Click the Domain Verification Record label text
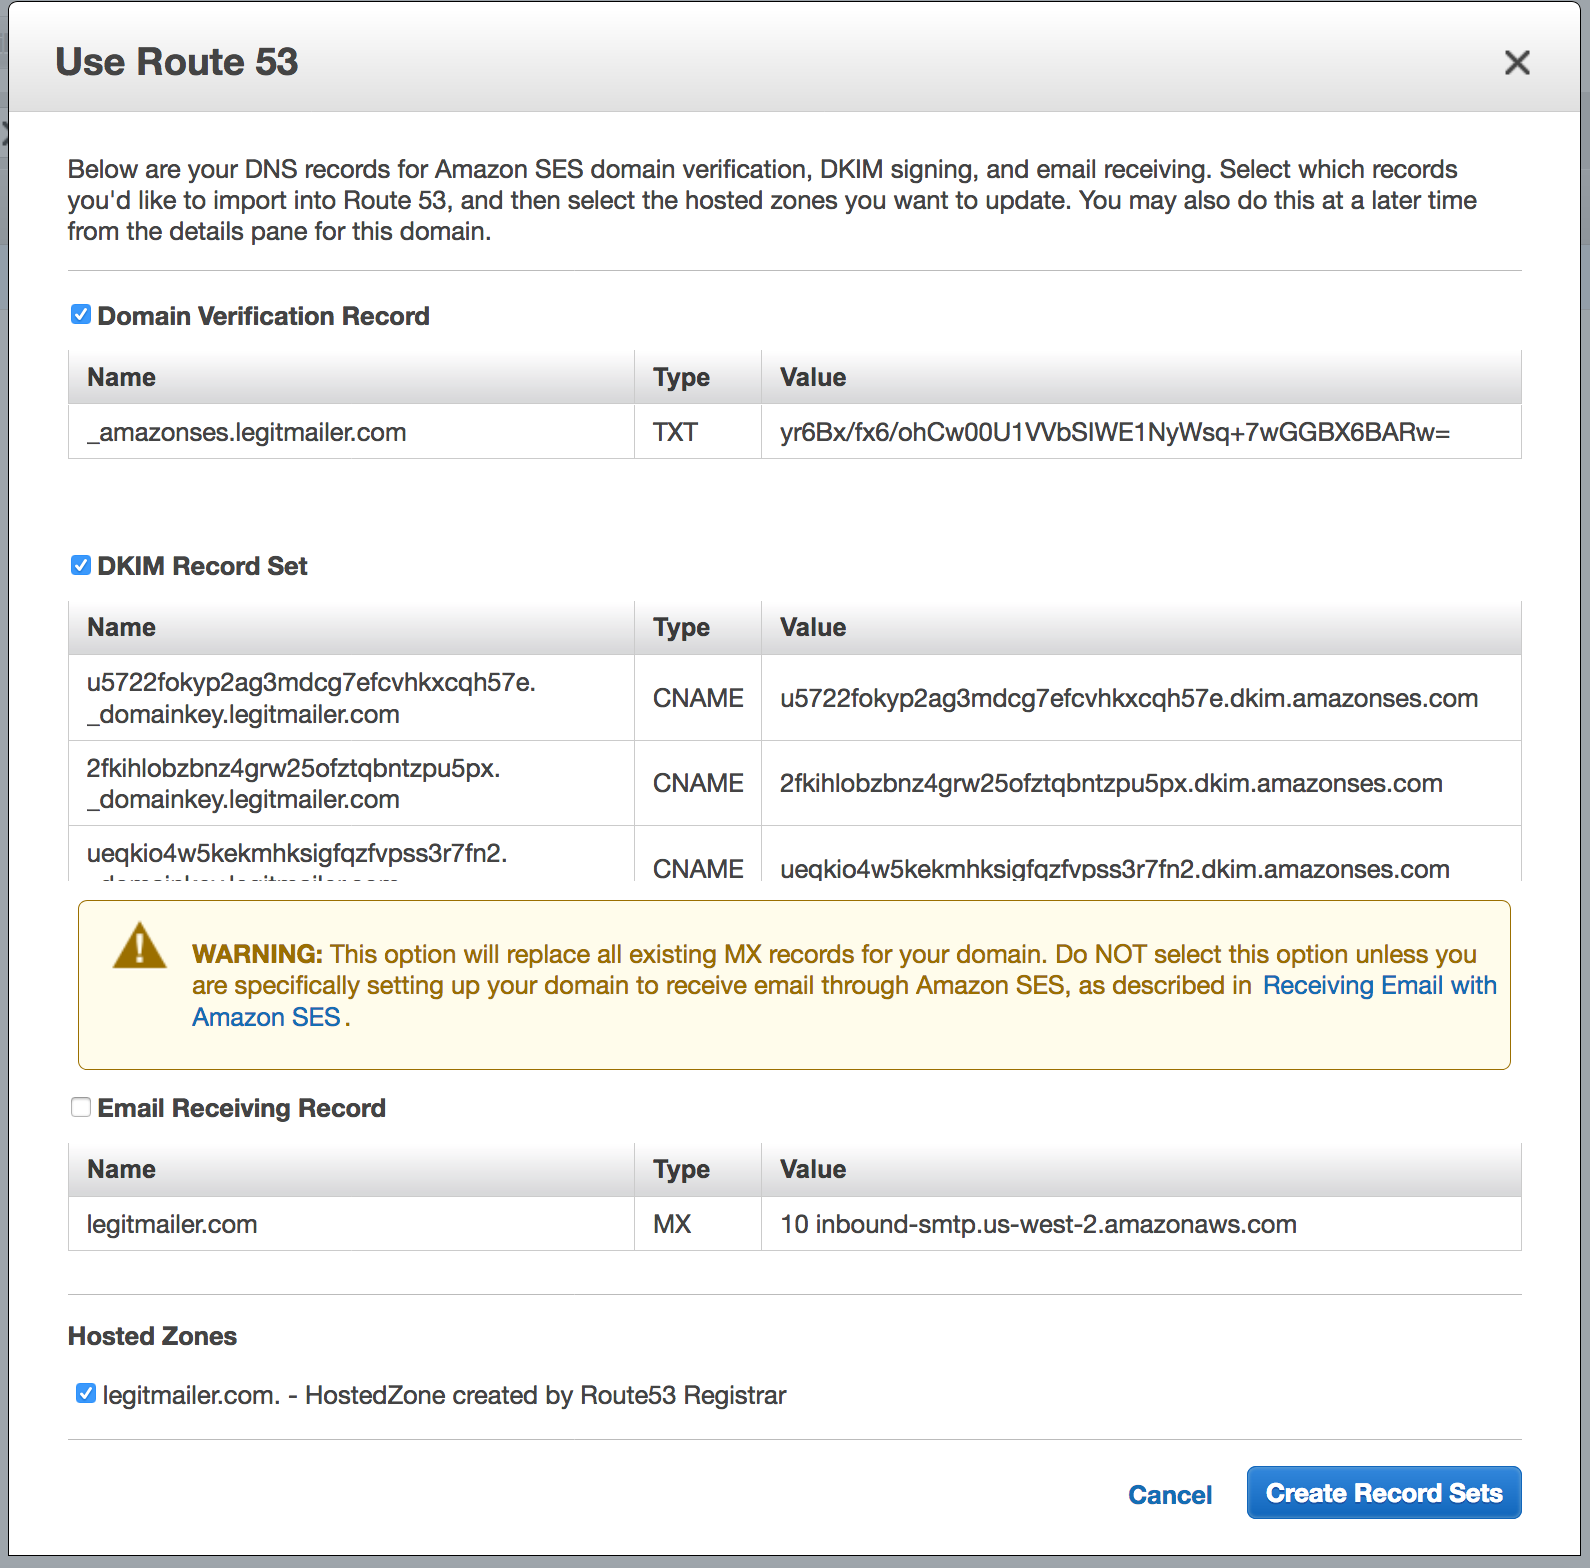The width and height of the screenshot is (1590, 1568). tap(263, 316)
